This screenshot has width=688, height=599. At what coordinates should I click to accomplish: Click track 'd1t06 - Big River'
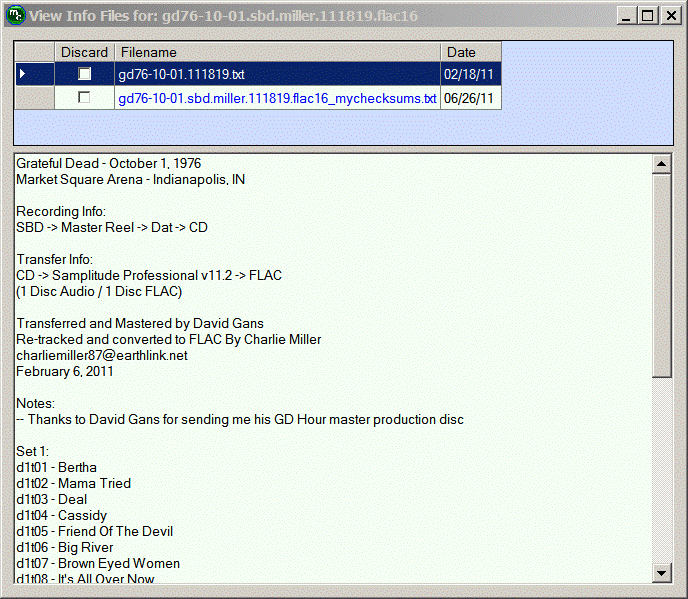tap(64, 548)
